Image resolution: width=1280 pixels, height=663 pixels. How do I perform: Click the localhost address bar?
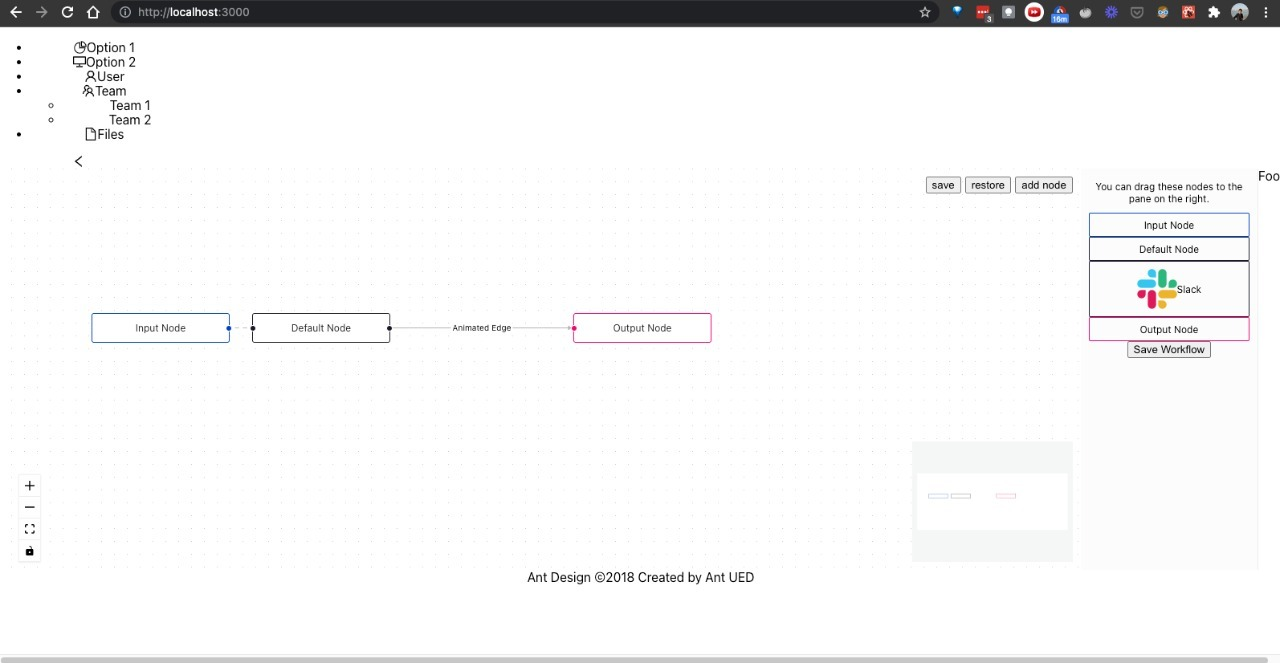point(193,12)
